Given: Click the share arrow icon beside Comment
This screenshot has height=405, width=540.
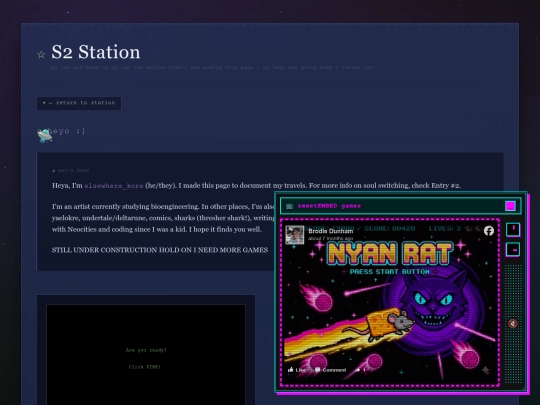Looking at the screenshot, I should point(358,370).
